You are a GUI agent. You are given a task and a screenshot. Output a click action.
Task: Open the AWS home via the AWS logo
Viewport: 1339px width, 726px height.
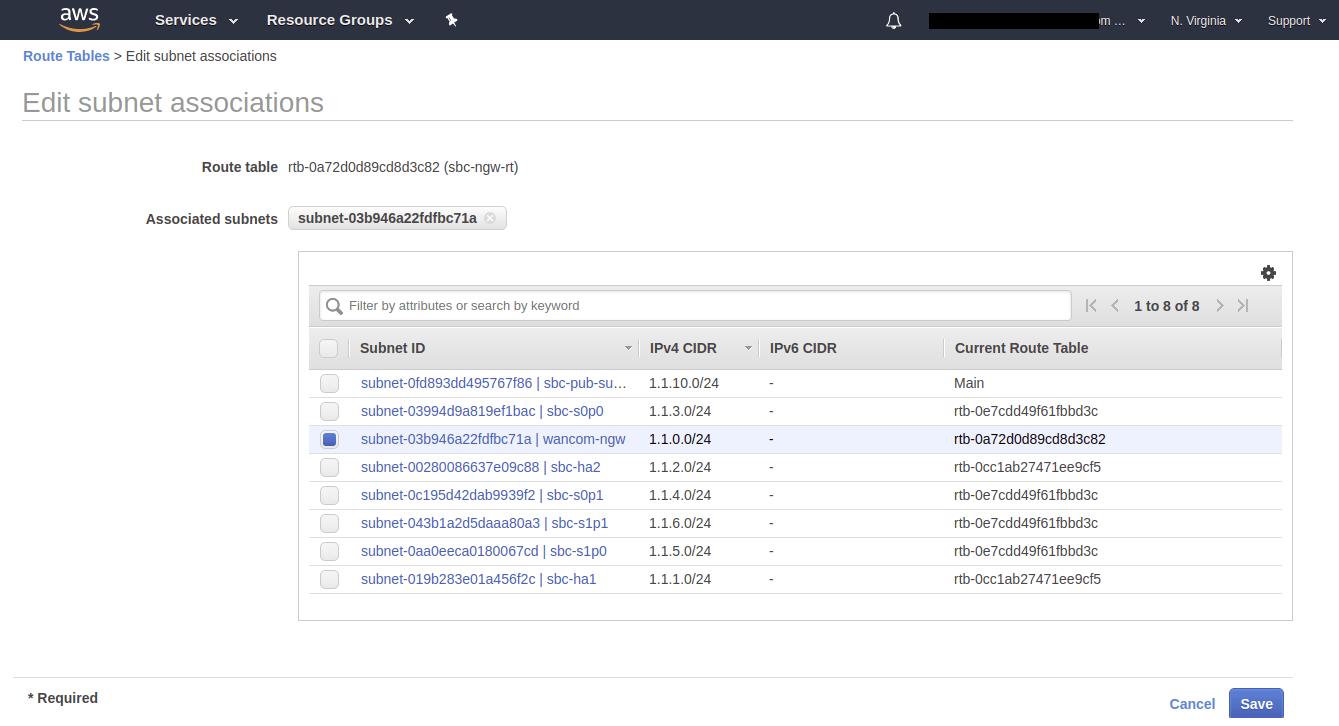(x=79, y=19)
